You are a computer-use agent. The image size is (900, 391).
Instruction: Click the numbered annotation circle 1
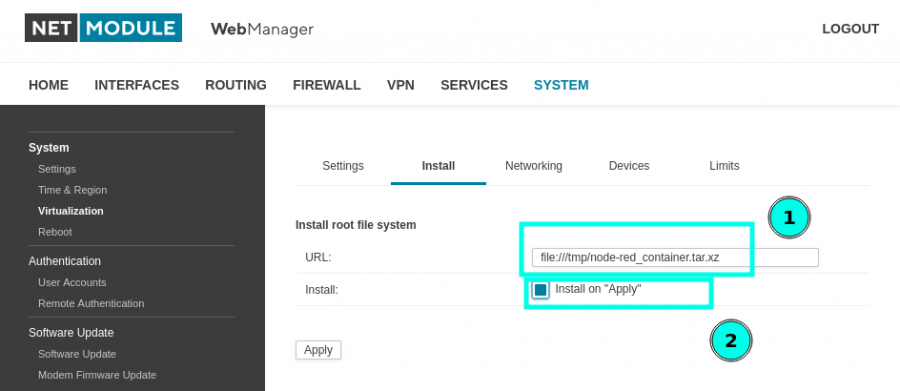pos(789,218)
